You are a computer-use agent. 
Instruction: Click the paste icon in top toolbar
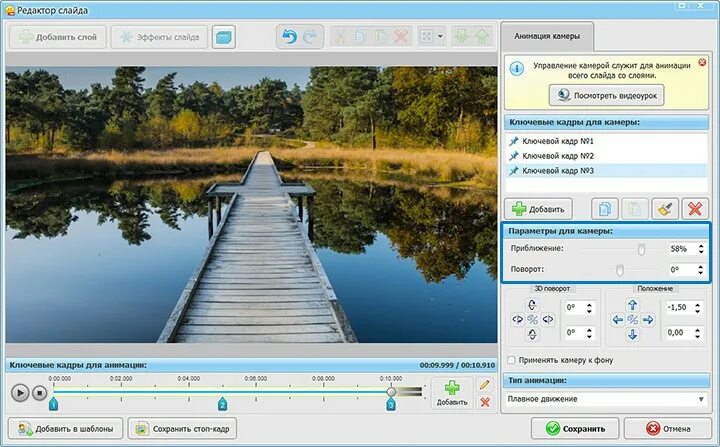tap(381, 36)
